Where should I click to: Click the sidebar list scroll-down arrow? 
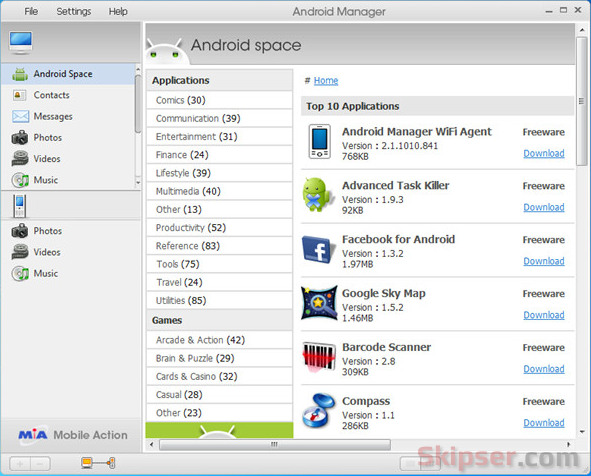138,183
